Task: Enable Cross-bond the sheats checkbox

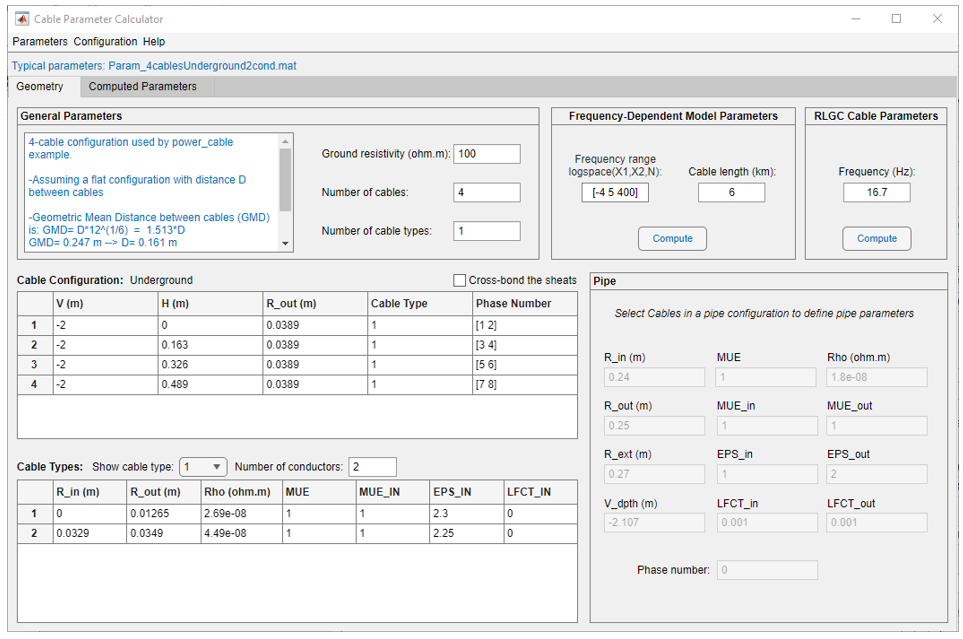Action: tap(460, 281)
